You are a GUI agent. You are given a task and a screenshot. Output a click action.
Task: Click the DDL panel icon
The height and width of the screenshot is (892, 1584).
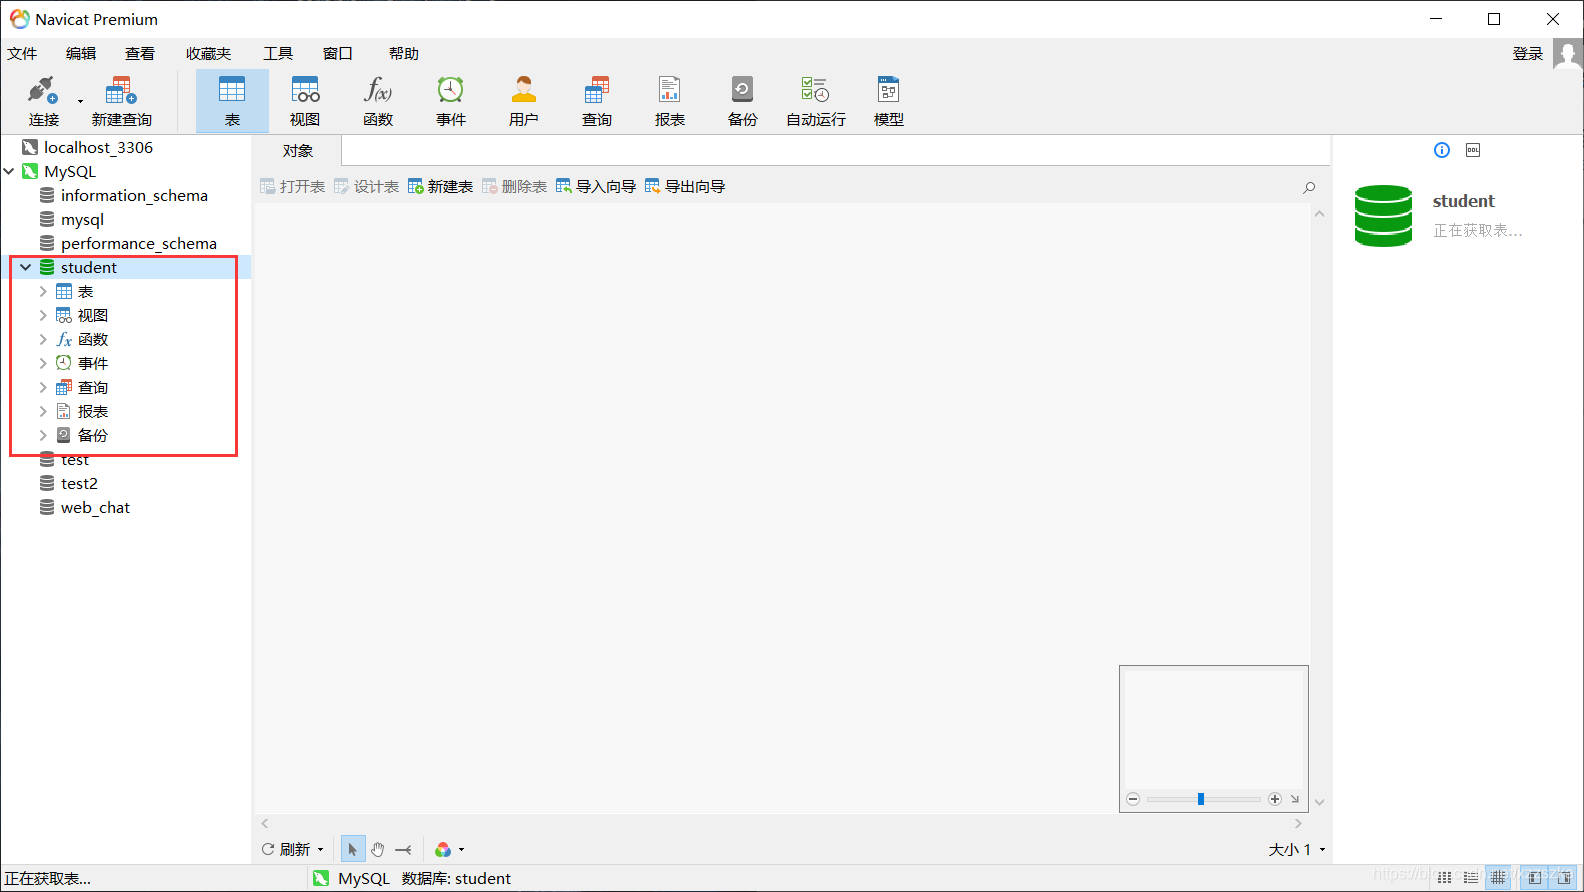click(1473, 150)
